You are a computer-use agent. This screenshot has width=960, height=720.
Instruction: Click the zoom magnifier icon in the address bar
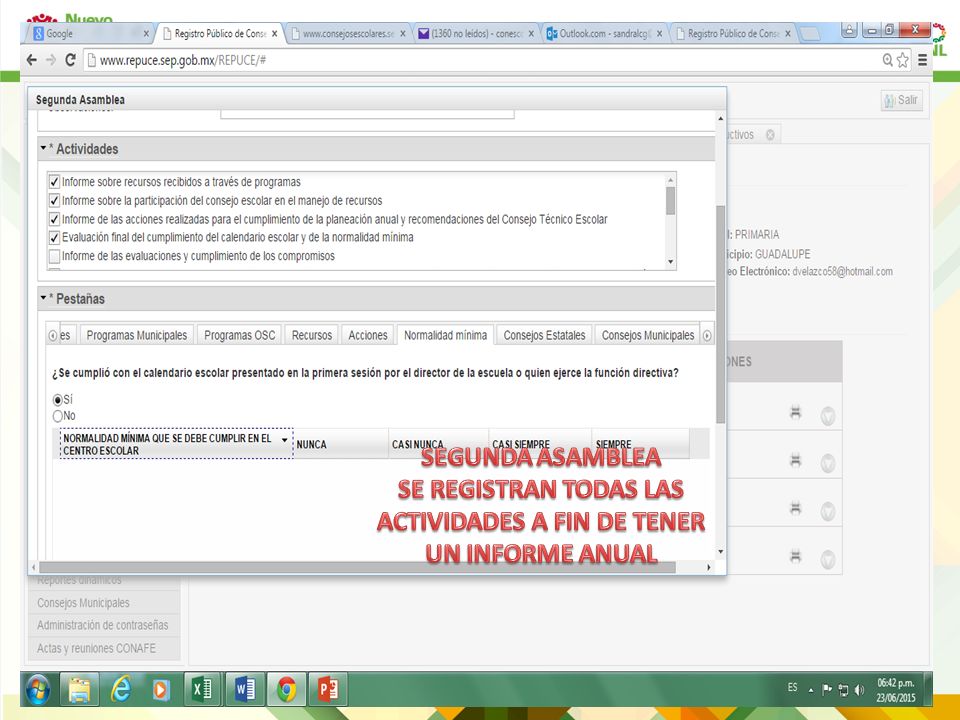pyautogui.click(x=887, y=60)
